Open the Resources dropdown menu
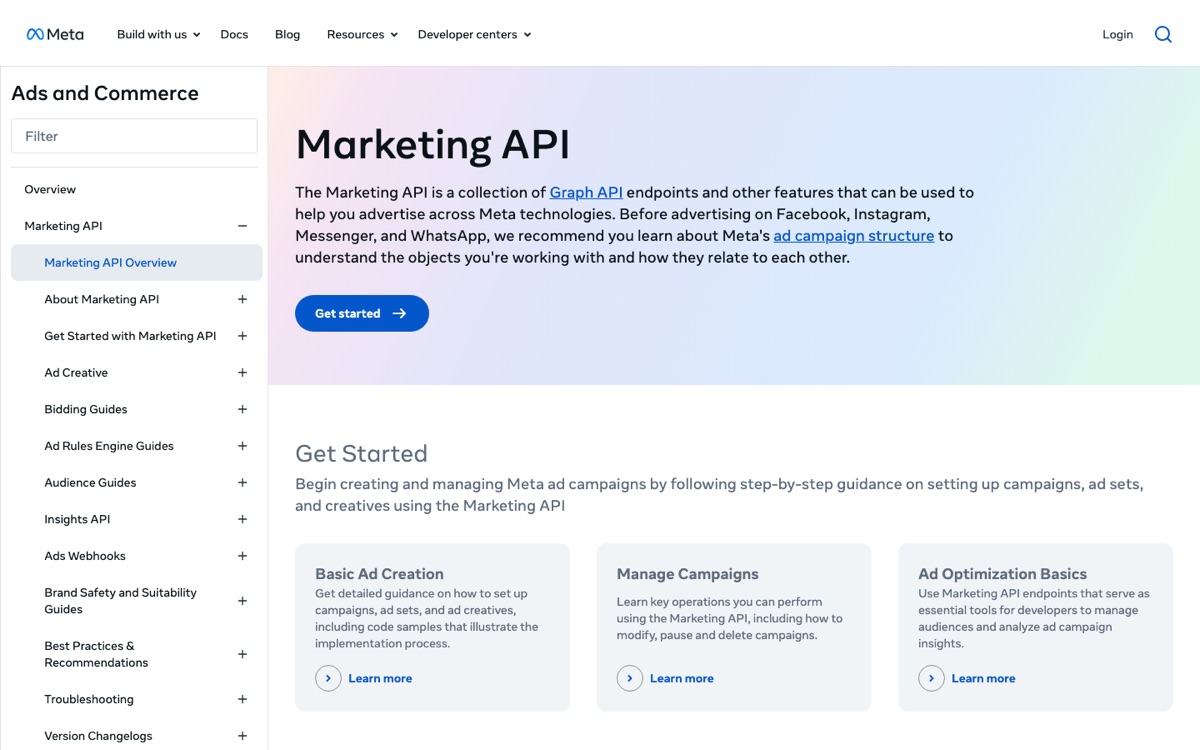 tap(362, 34)
